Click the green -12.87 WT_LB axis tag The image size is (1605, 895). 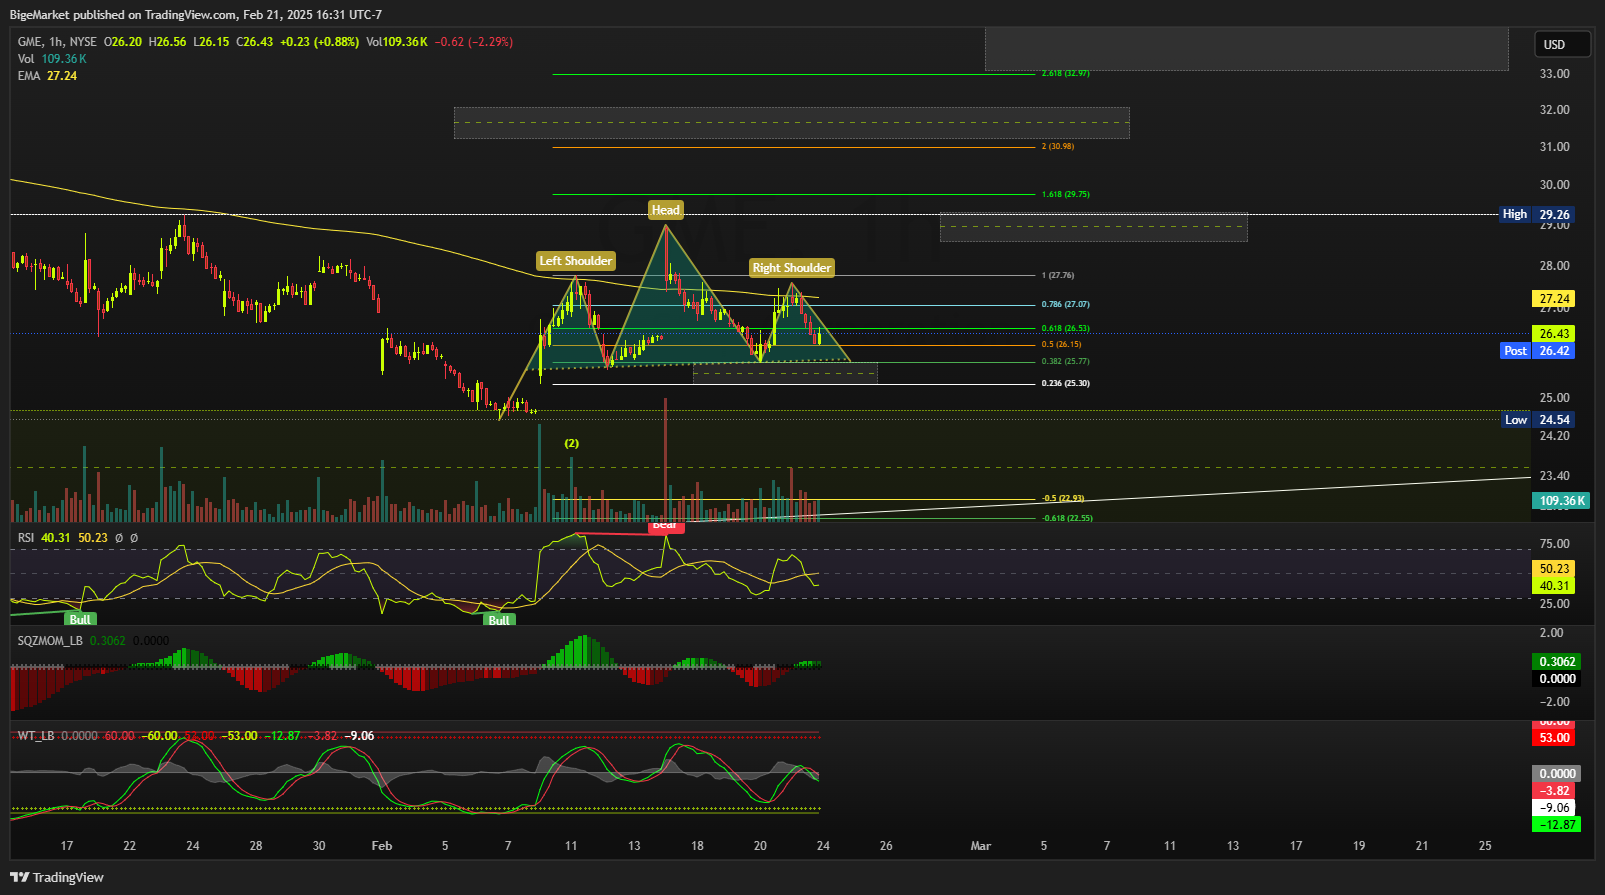tap(1556, 825)
